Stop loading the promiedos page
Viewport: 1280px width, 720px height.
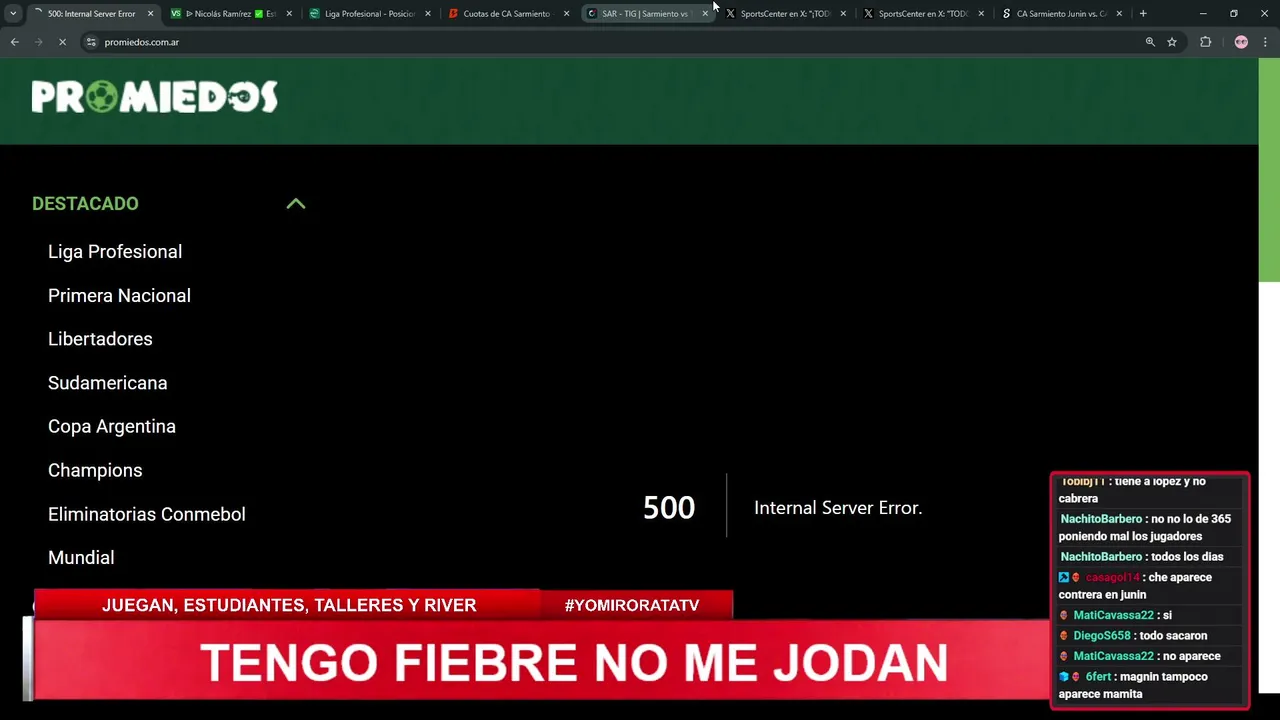(62, 42)
